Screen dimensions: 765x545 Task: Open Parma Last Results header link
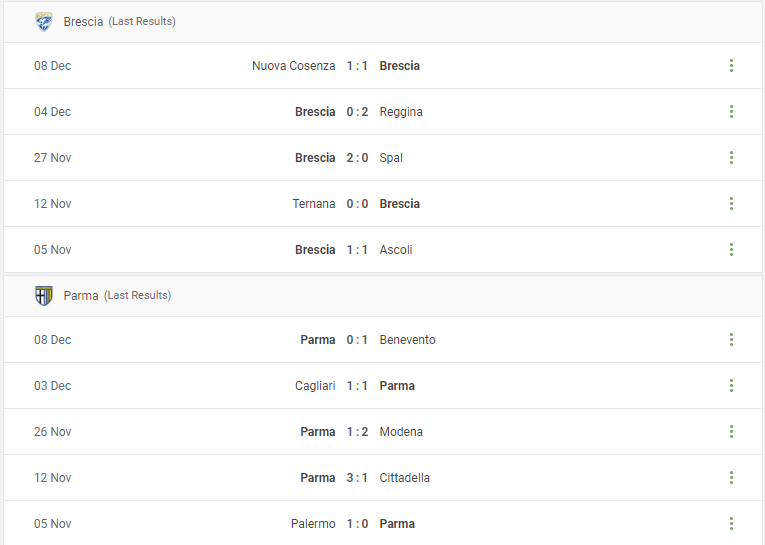point(117,296)
